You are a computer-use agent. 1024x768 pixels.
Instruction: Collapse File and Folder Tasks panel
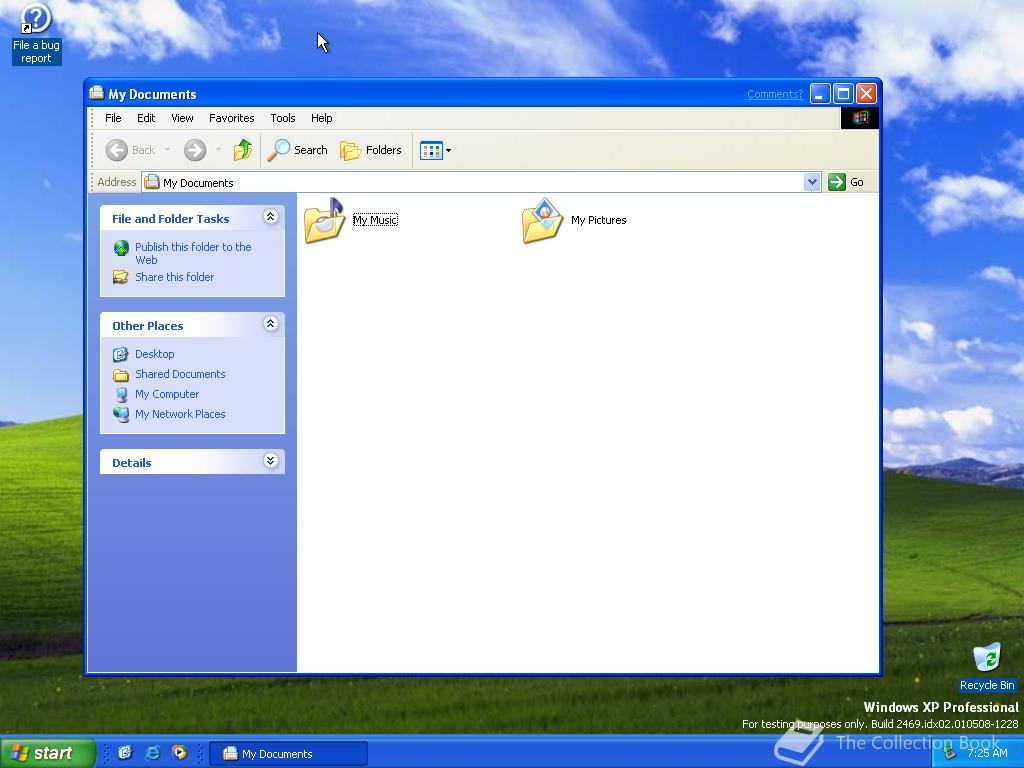click(270, 217)
